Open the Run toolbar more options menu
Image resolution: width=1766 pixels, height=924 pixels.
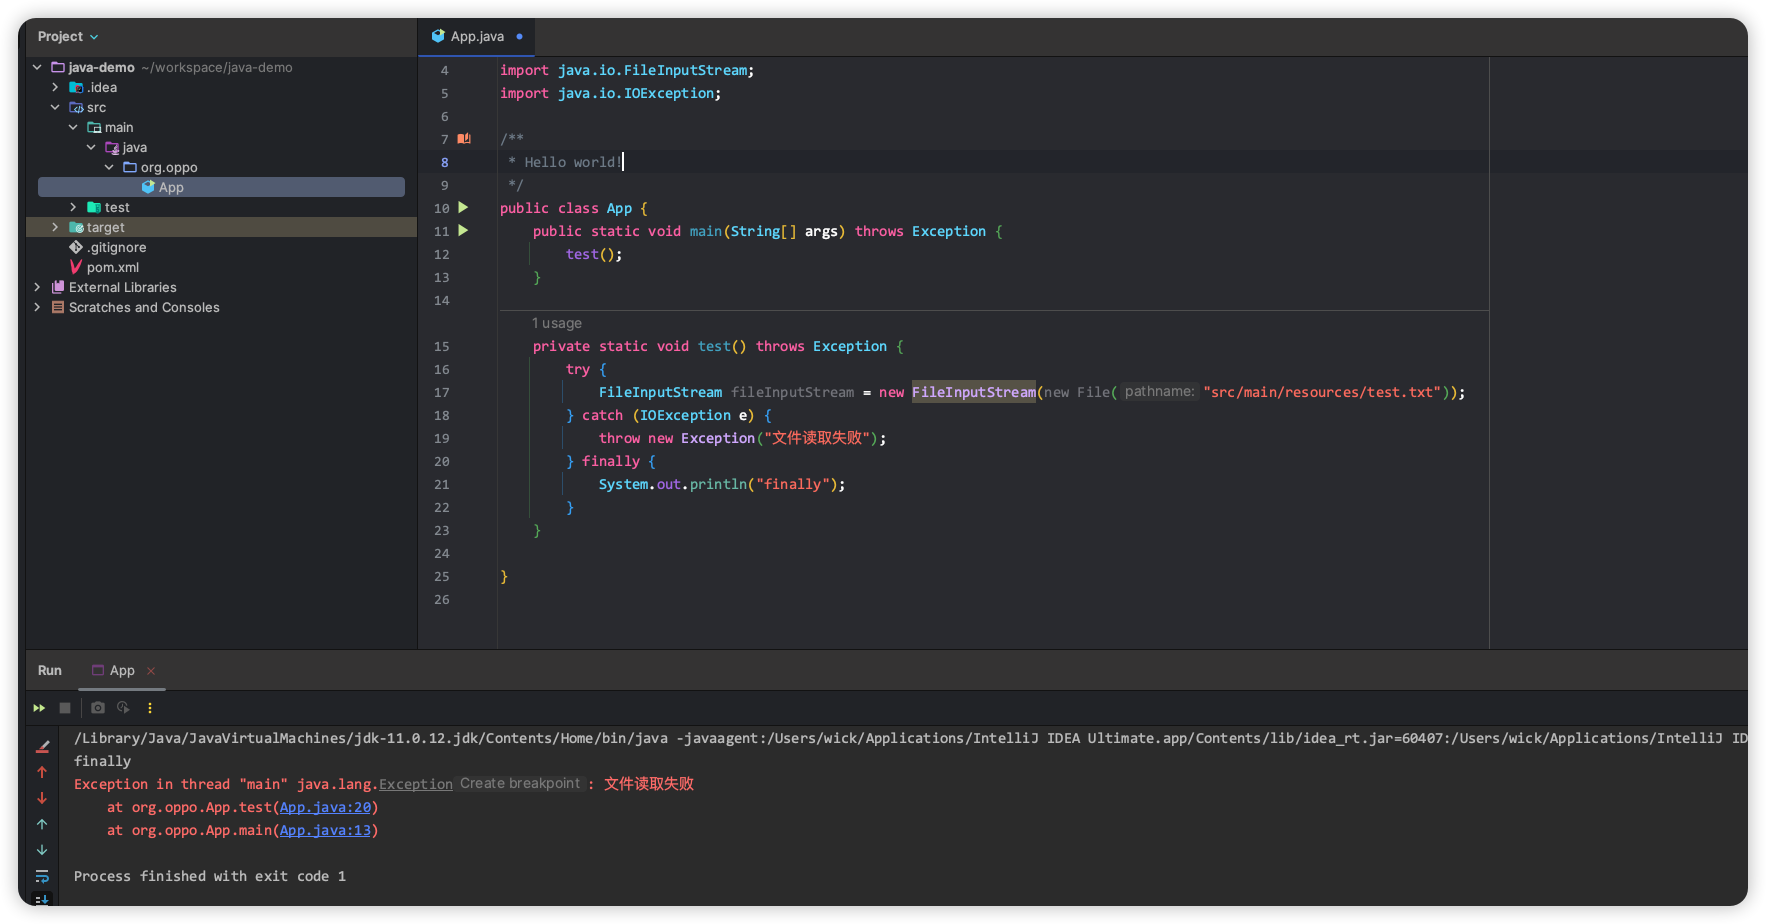coord(150,708)
